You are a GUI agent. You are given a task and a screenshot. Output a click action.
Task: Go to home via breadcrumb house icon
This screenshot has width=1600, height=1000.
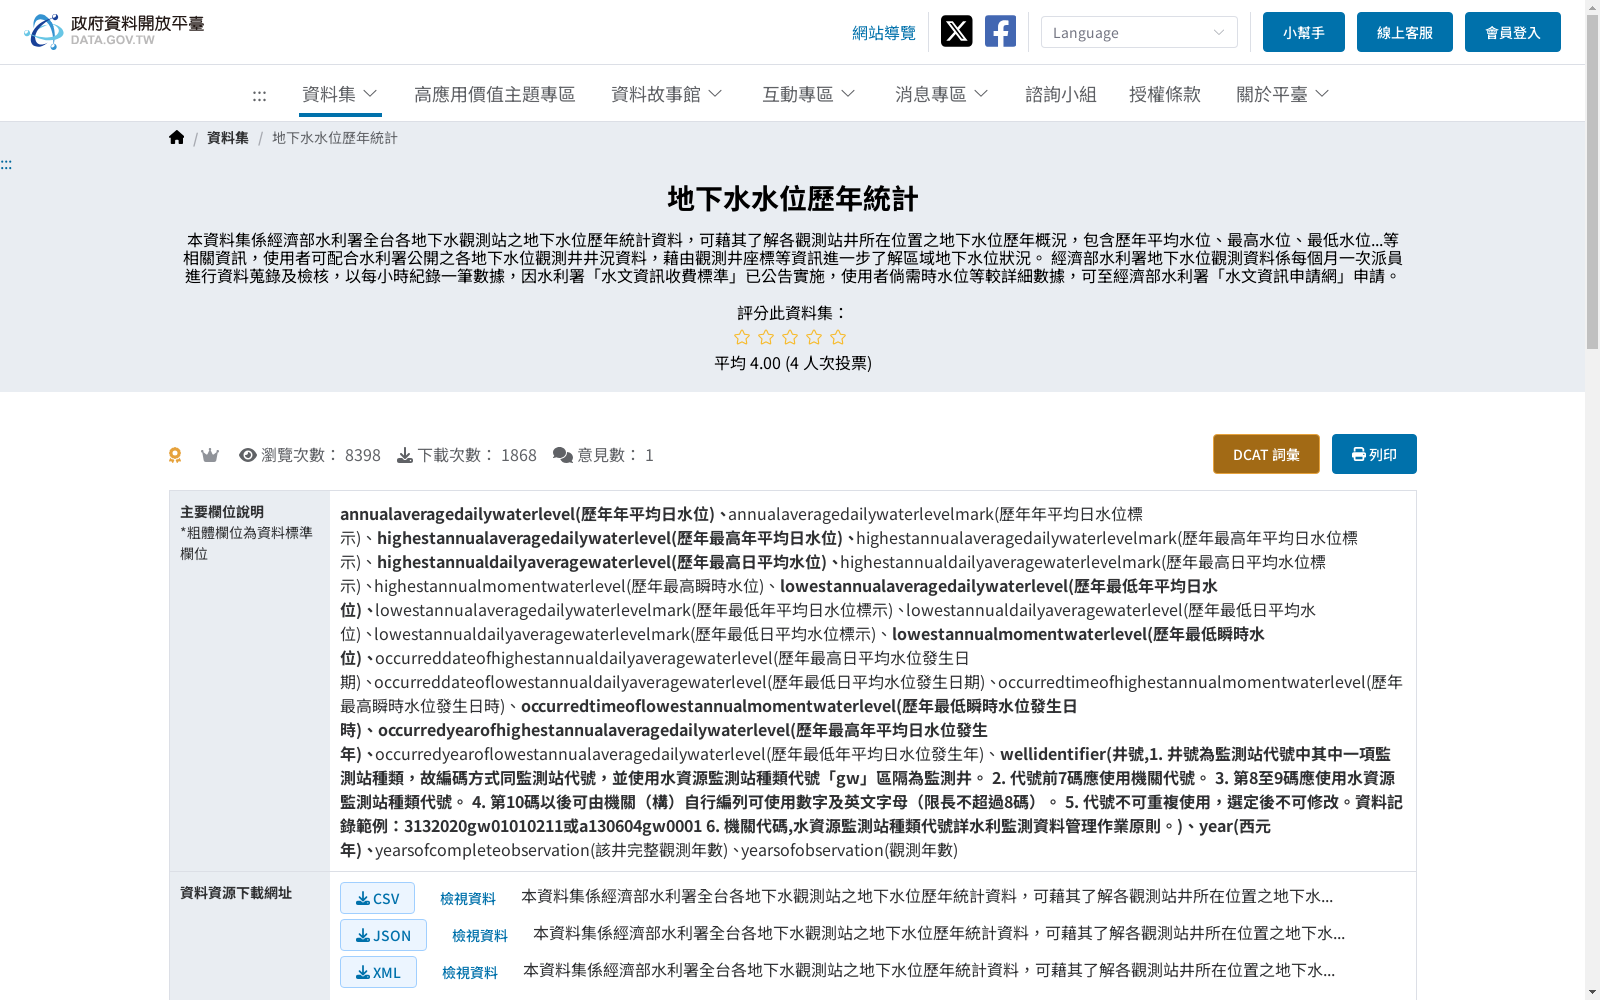click(x=177, y=137)
